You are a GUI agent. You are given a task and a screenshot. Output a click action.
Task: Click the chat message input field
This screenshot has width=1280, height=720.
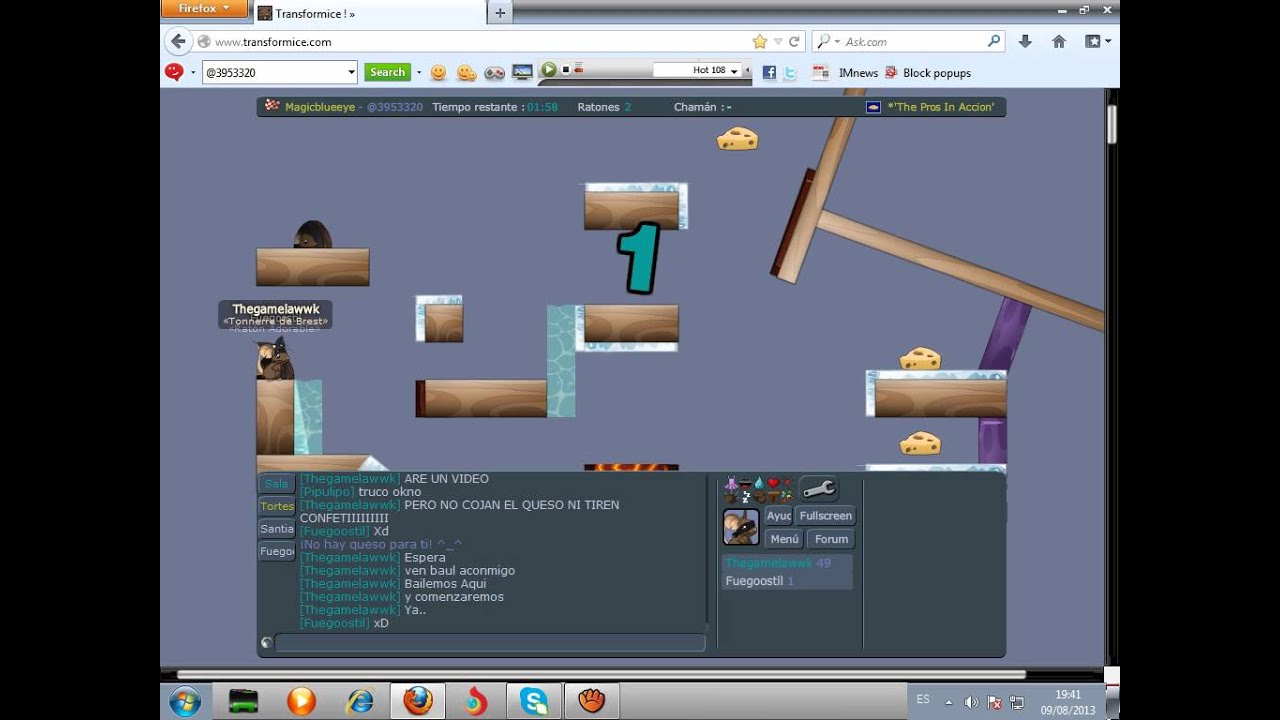click(x=490, y=643)
